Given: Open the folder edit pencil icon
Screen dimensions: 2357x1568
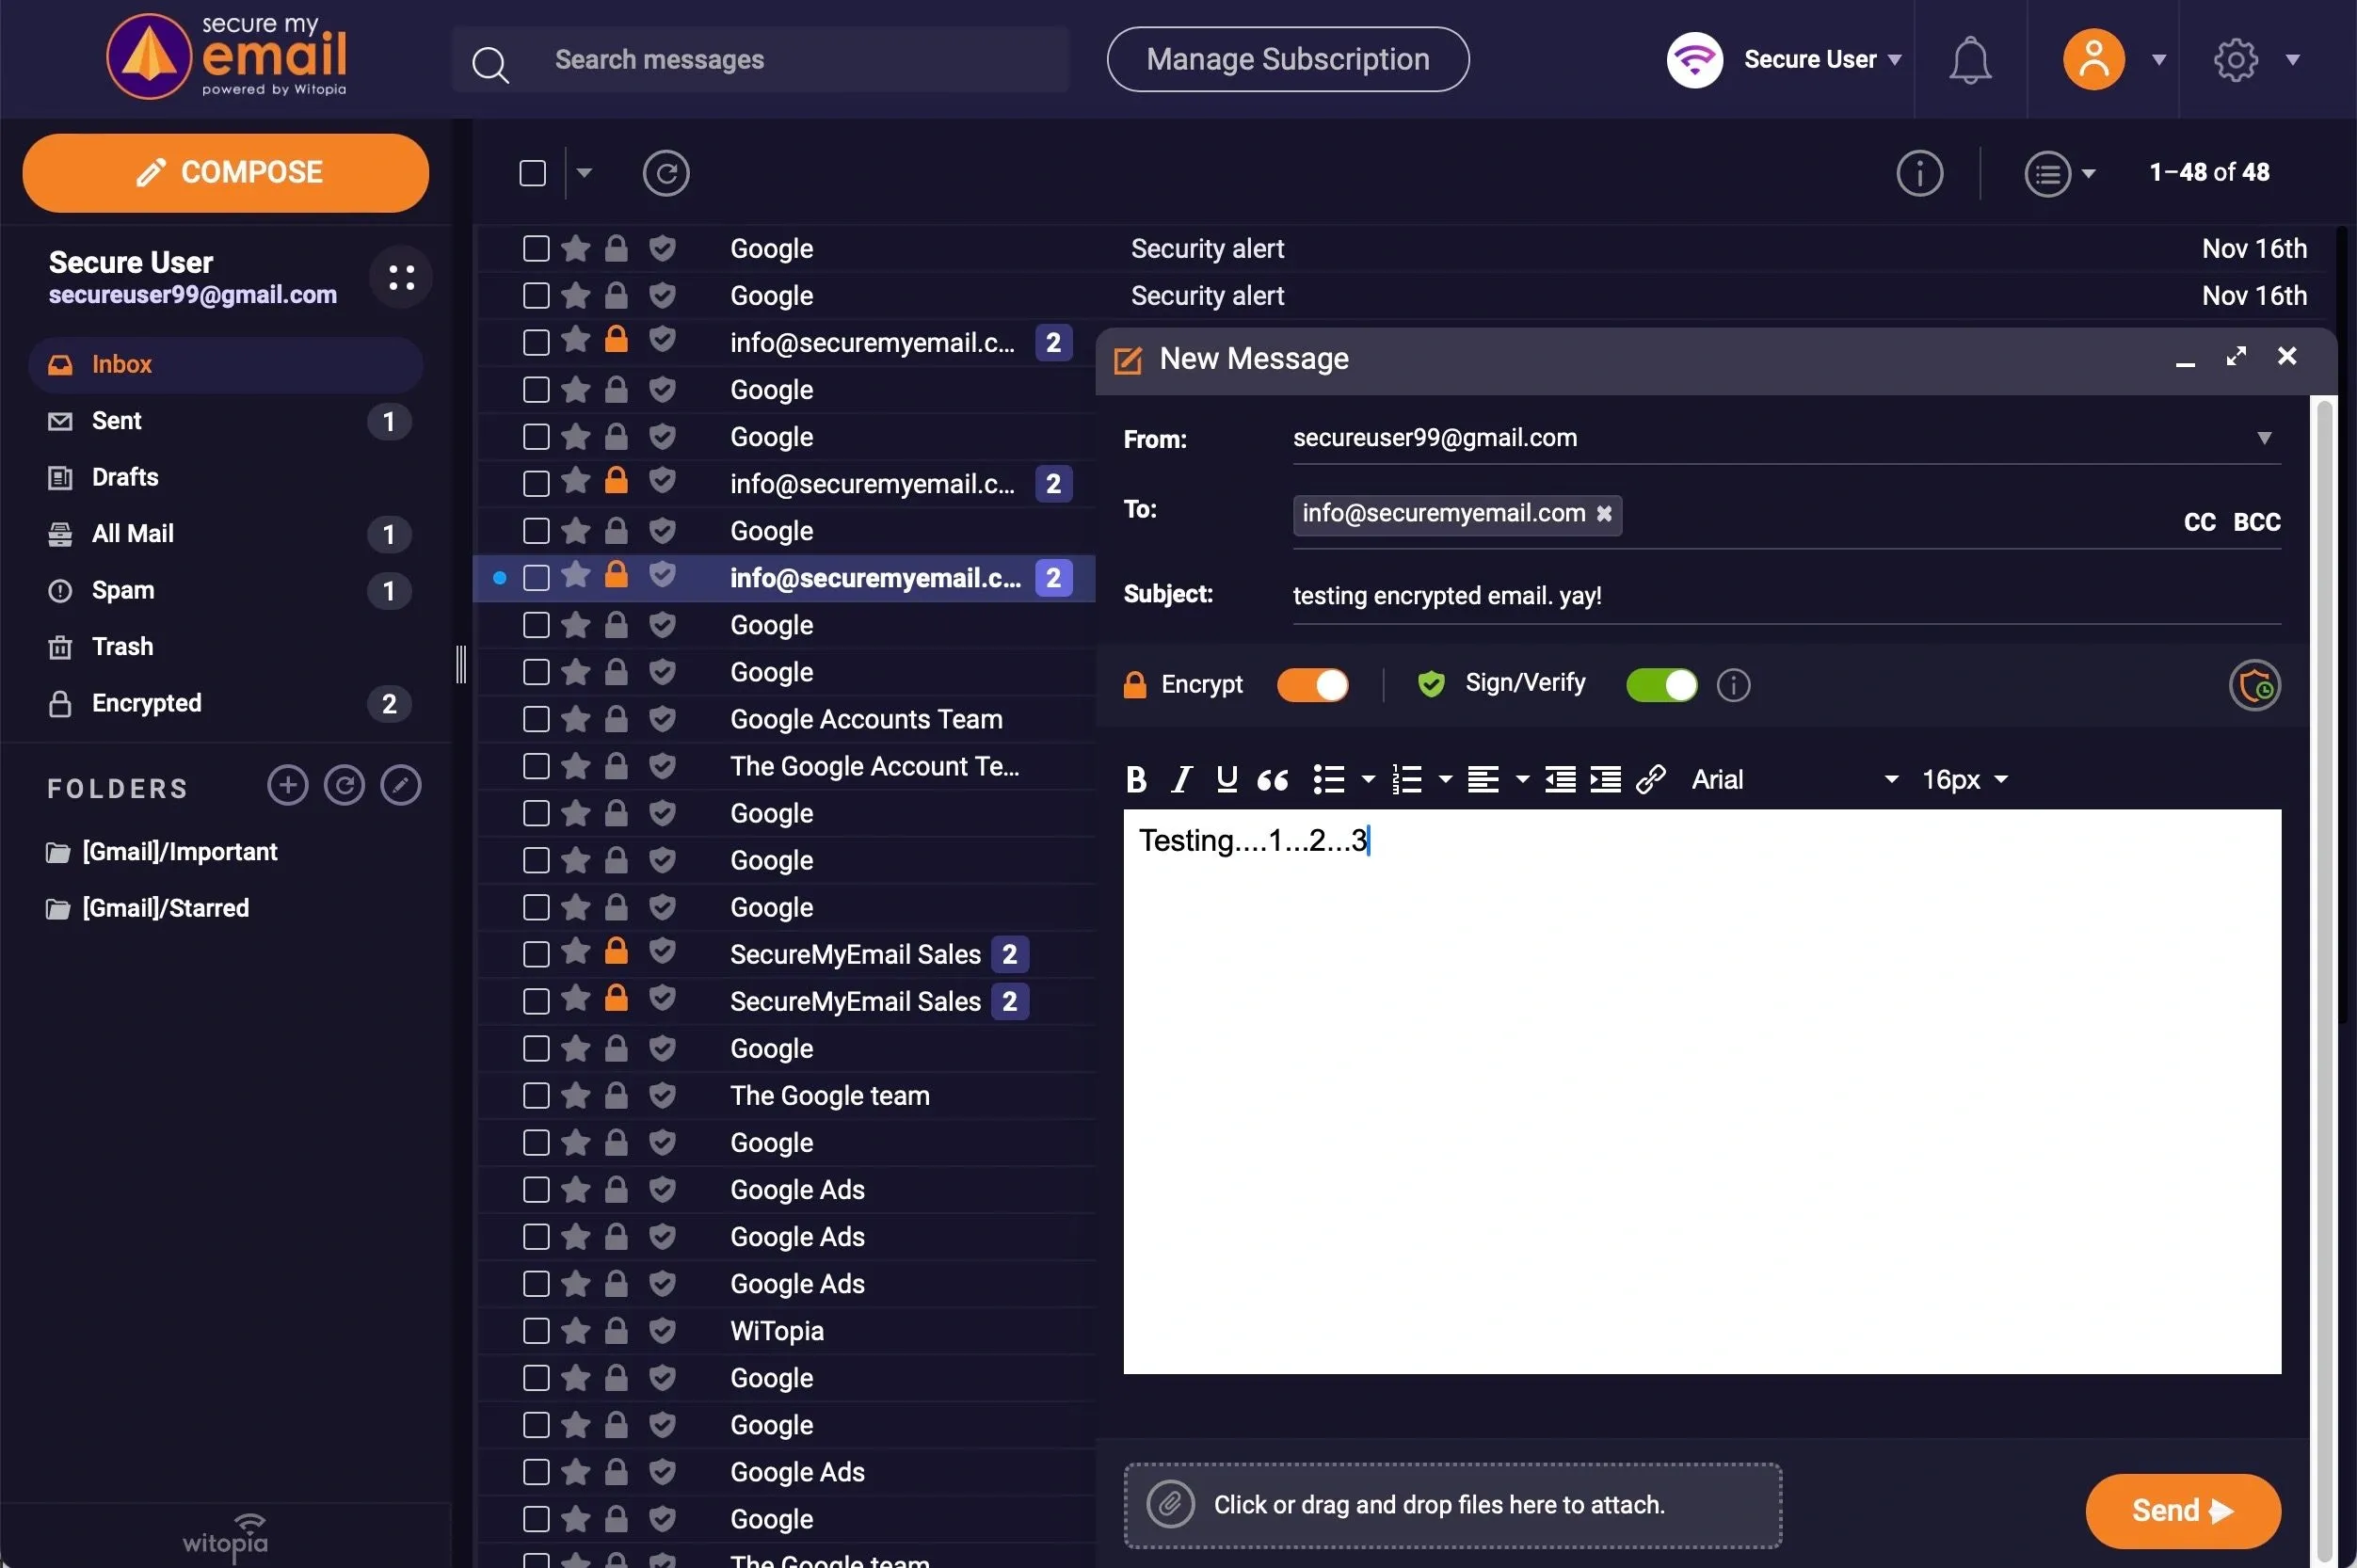Looking at the screenshot, I should (400, 784).
